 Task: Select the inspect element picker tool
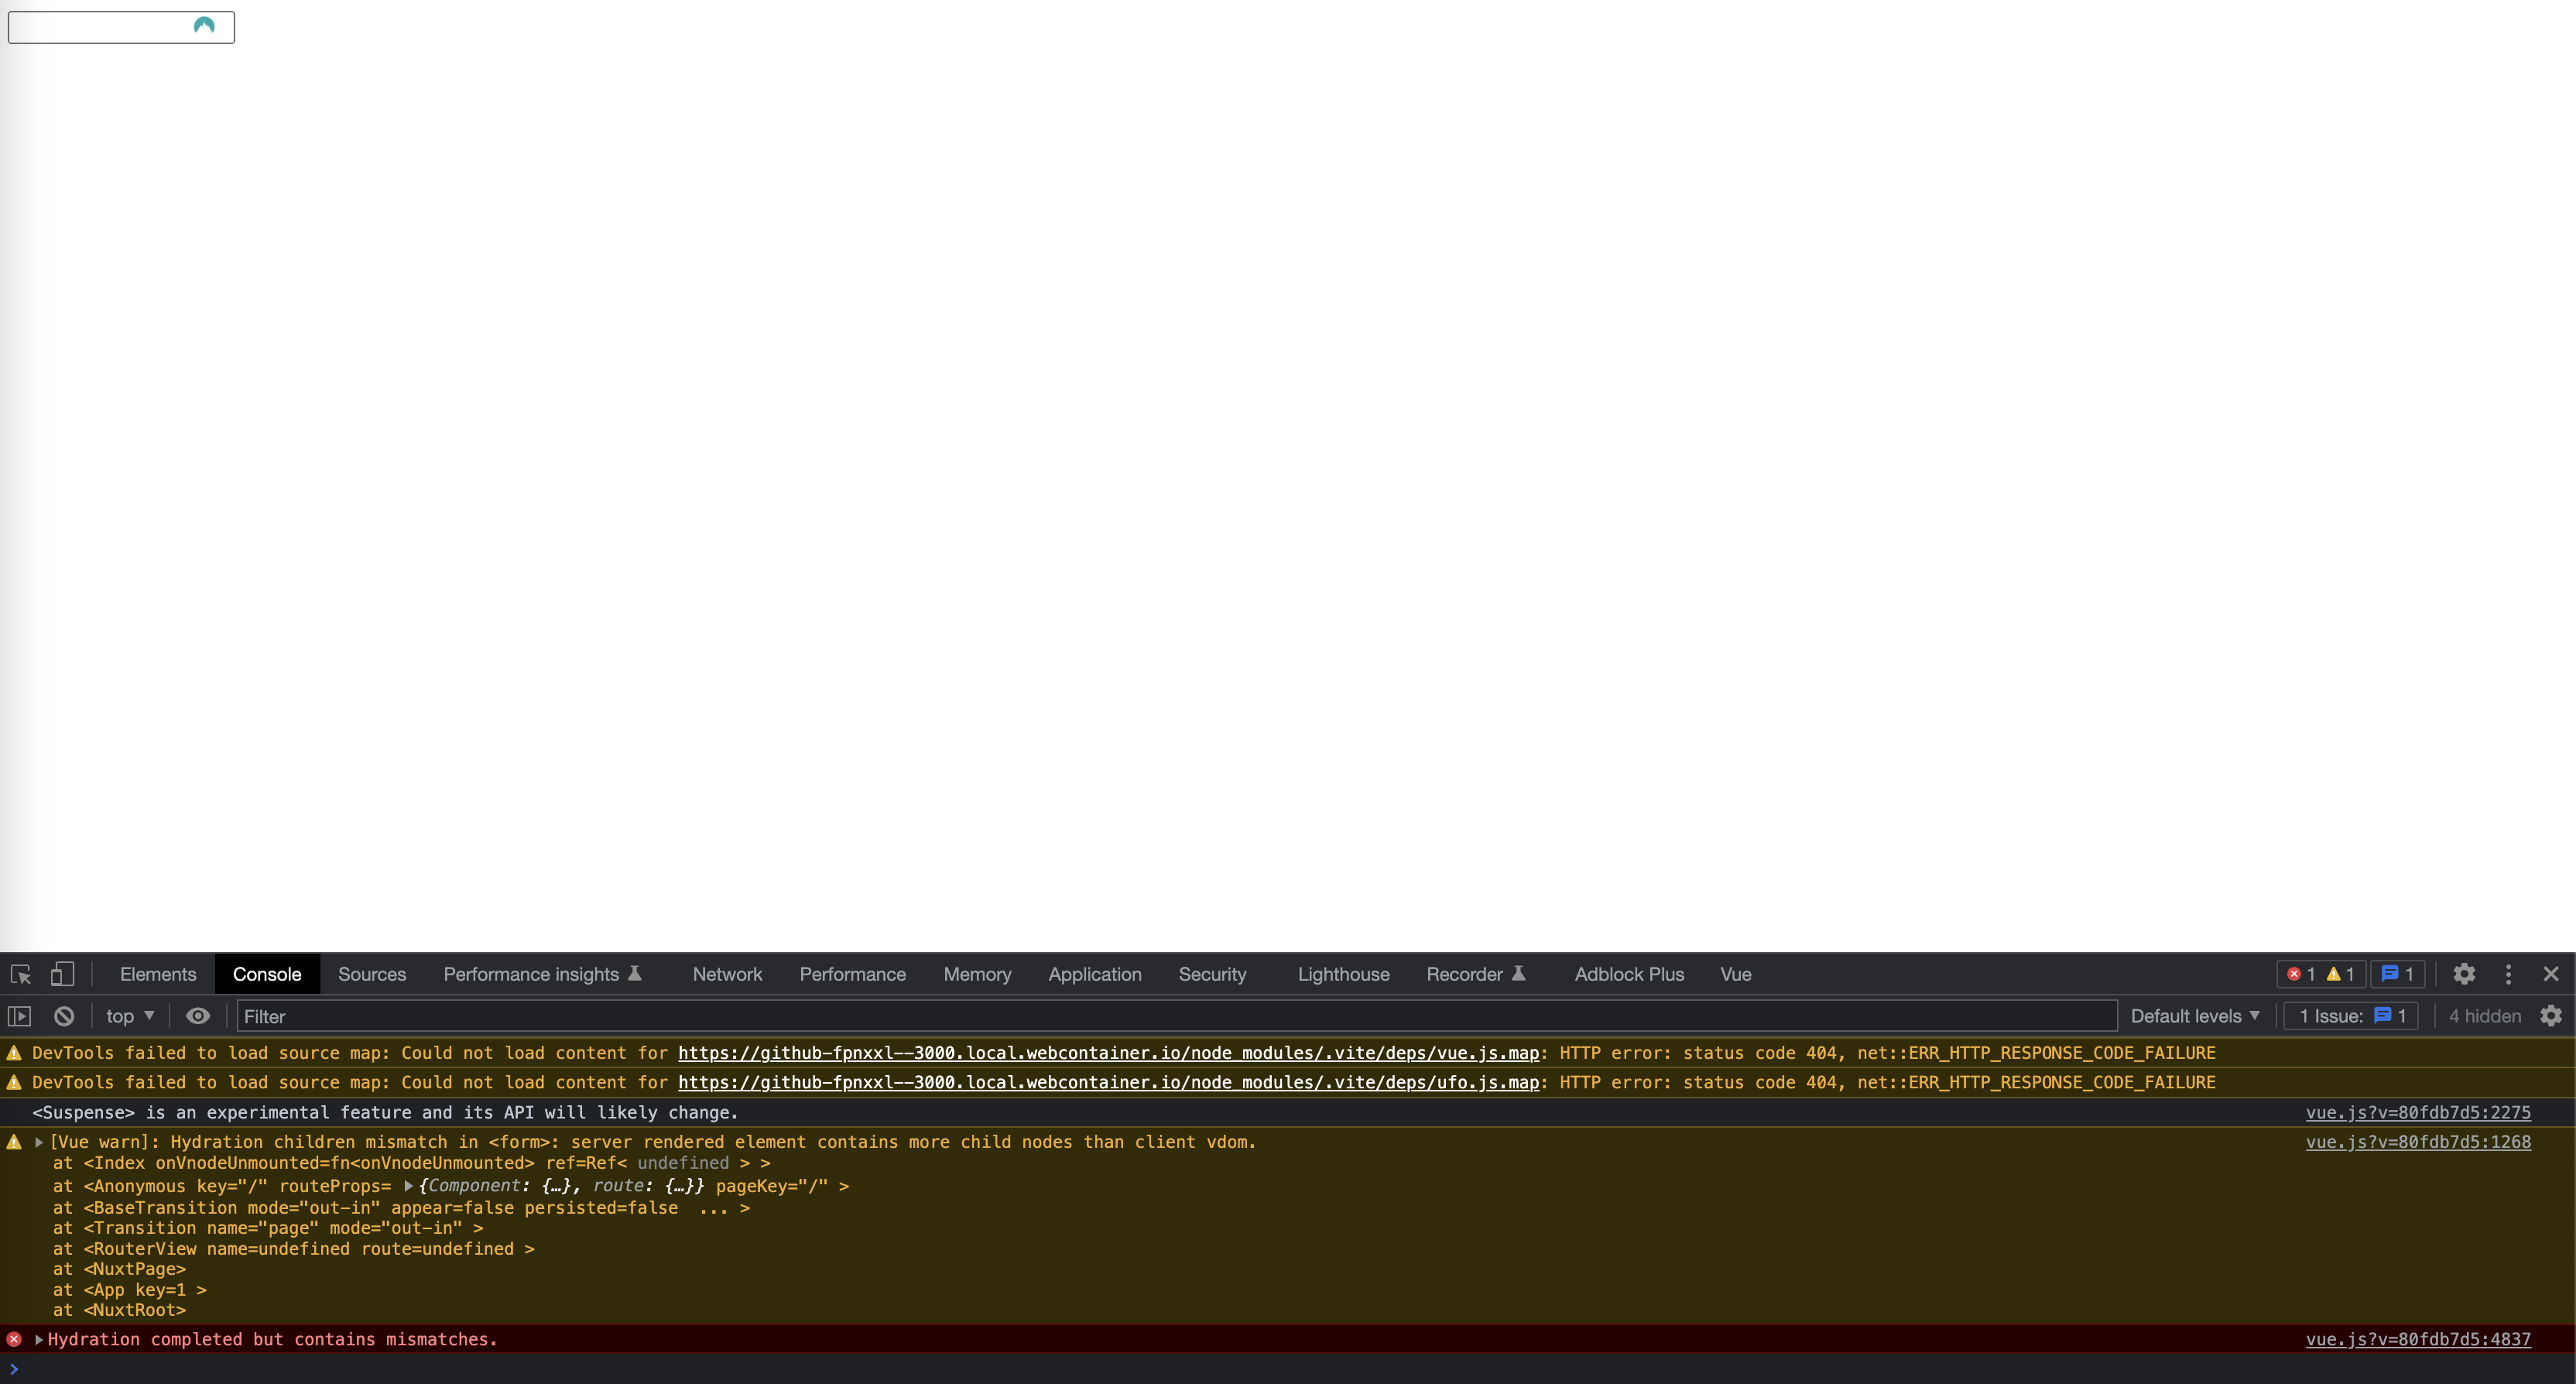coord(21,973)
